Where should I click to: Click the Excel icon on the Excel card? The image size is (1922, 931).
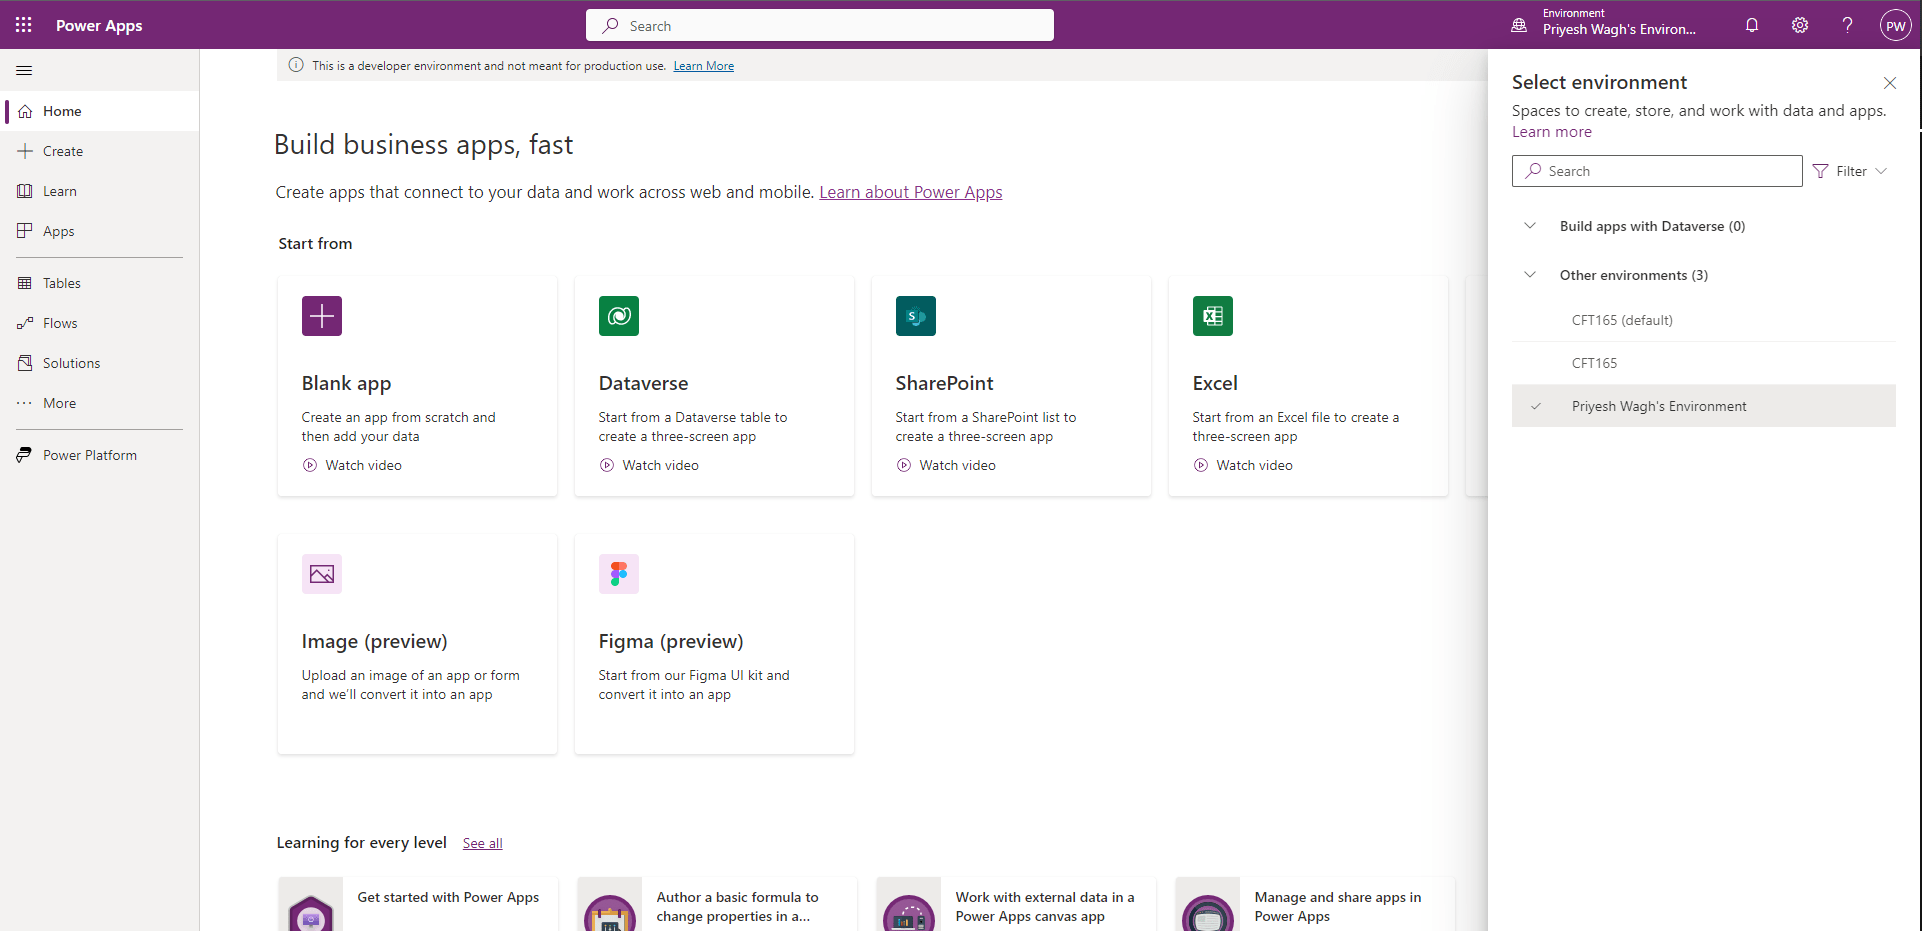point(1212,315)
